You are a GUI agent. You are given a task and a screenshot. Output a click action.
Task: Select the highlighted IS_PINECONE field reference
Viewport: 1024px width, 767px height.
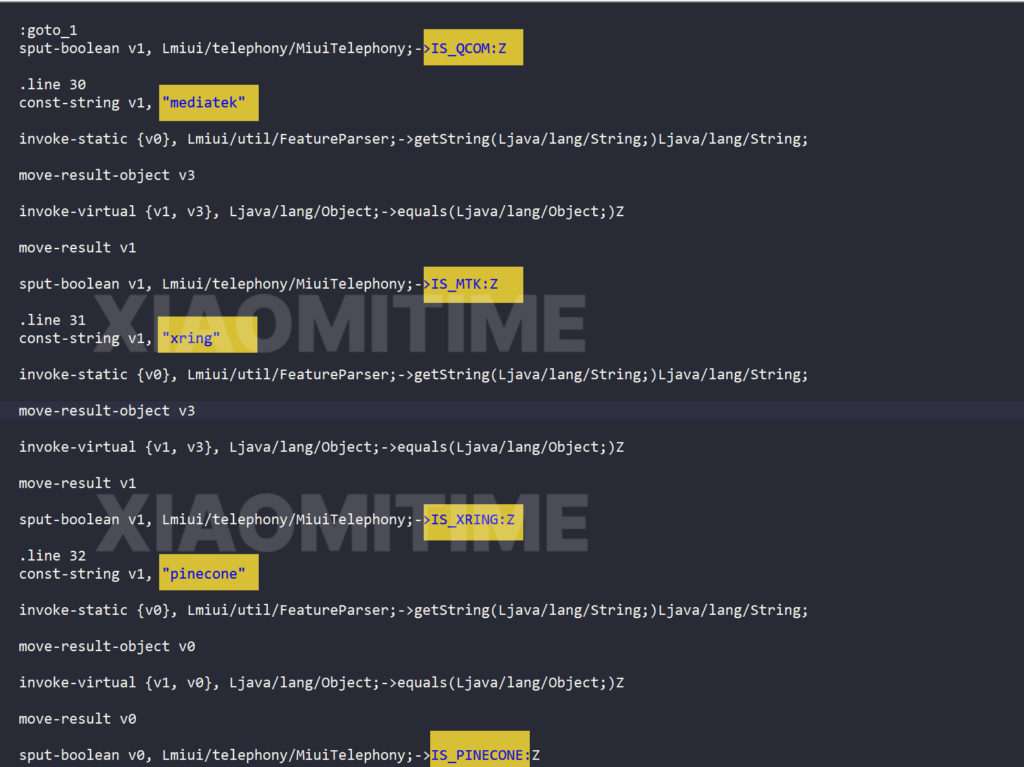click(x=478, y=755)
